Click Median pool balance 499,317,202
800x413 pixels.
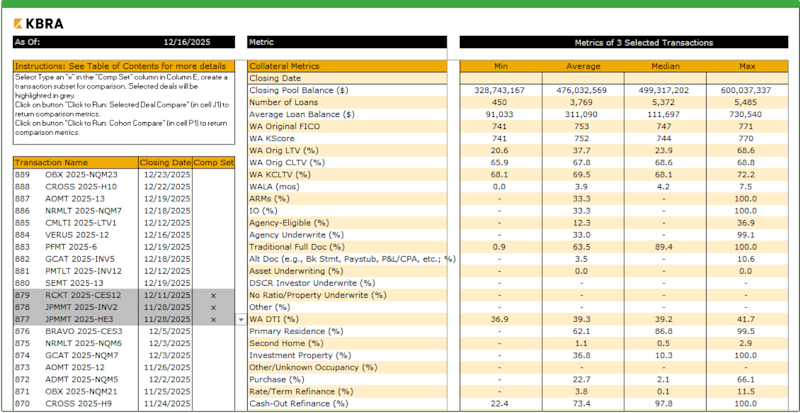point(665,90)
